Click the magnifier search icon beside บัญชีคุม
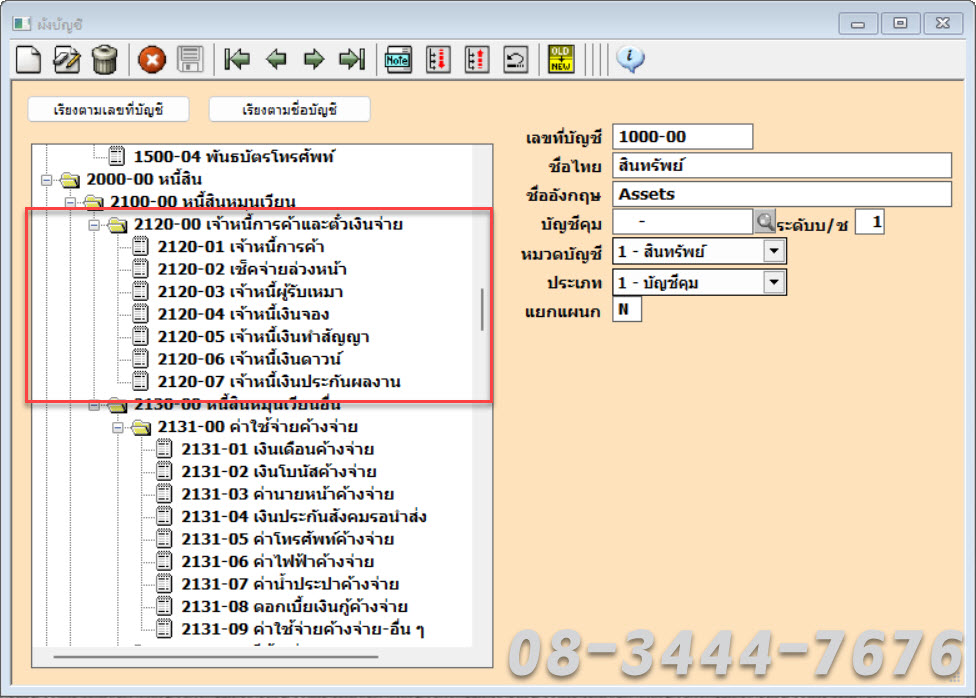Screen dimensions: 976x698 (x=765, y=222)
